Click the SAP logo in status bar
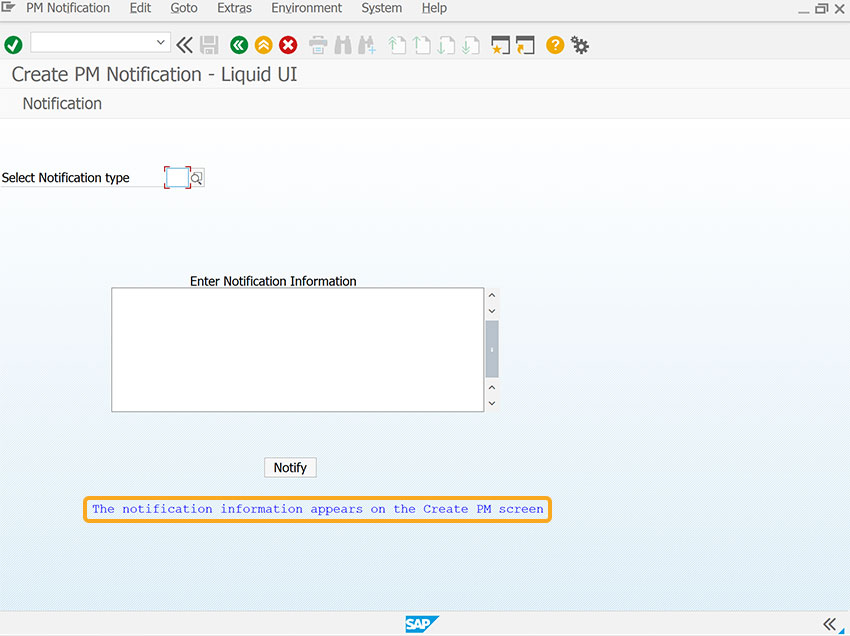The image size is (850, 636). coord(421,624)
